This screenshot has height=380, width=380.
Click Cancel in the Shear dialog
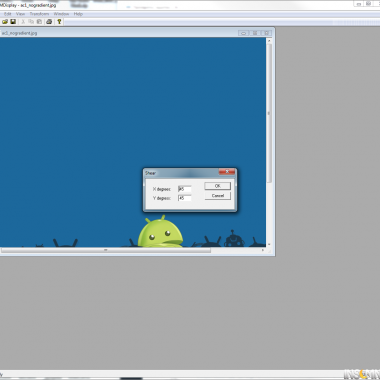point(217,196)
